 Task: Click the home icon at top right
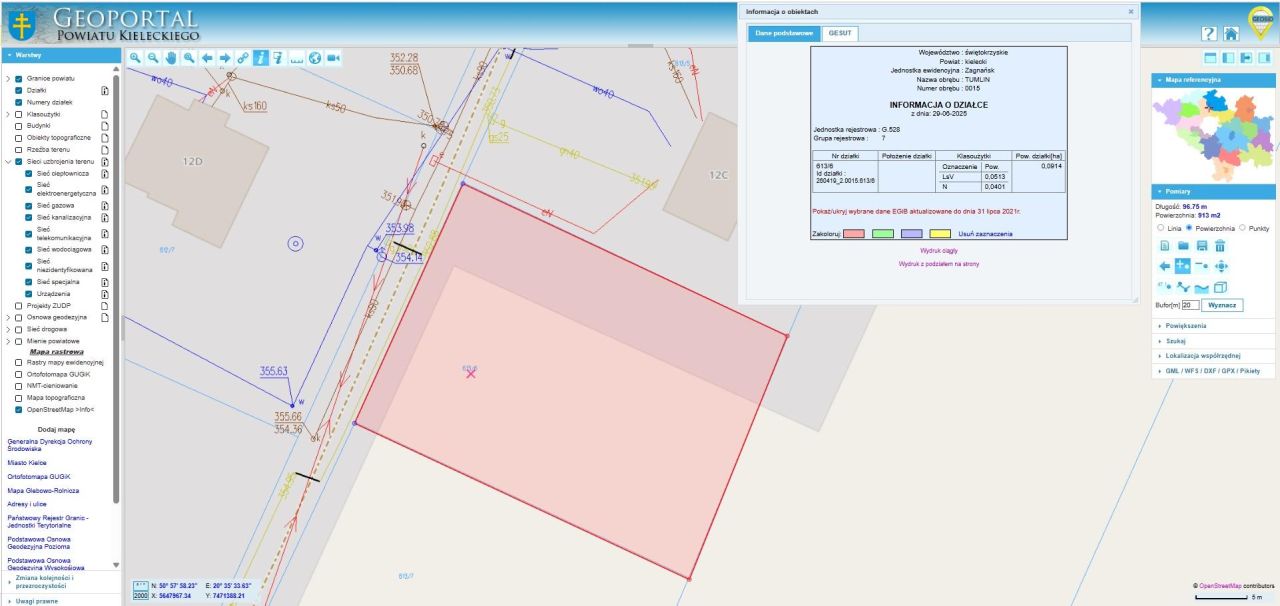tap(1231, 33)
